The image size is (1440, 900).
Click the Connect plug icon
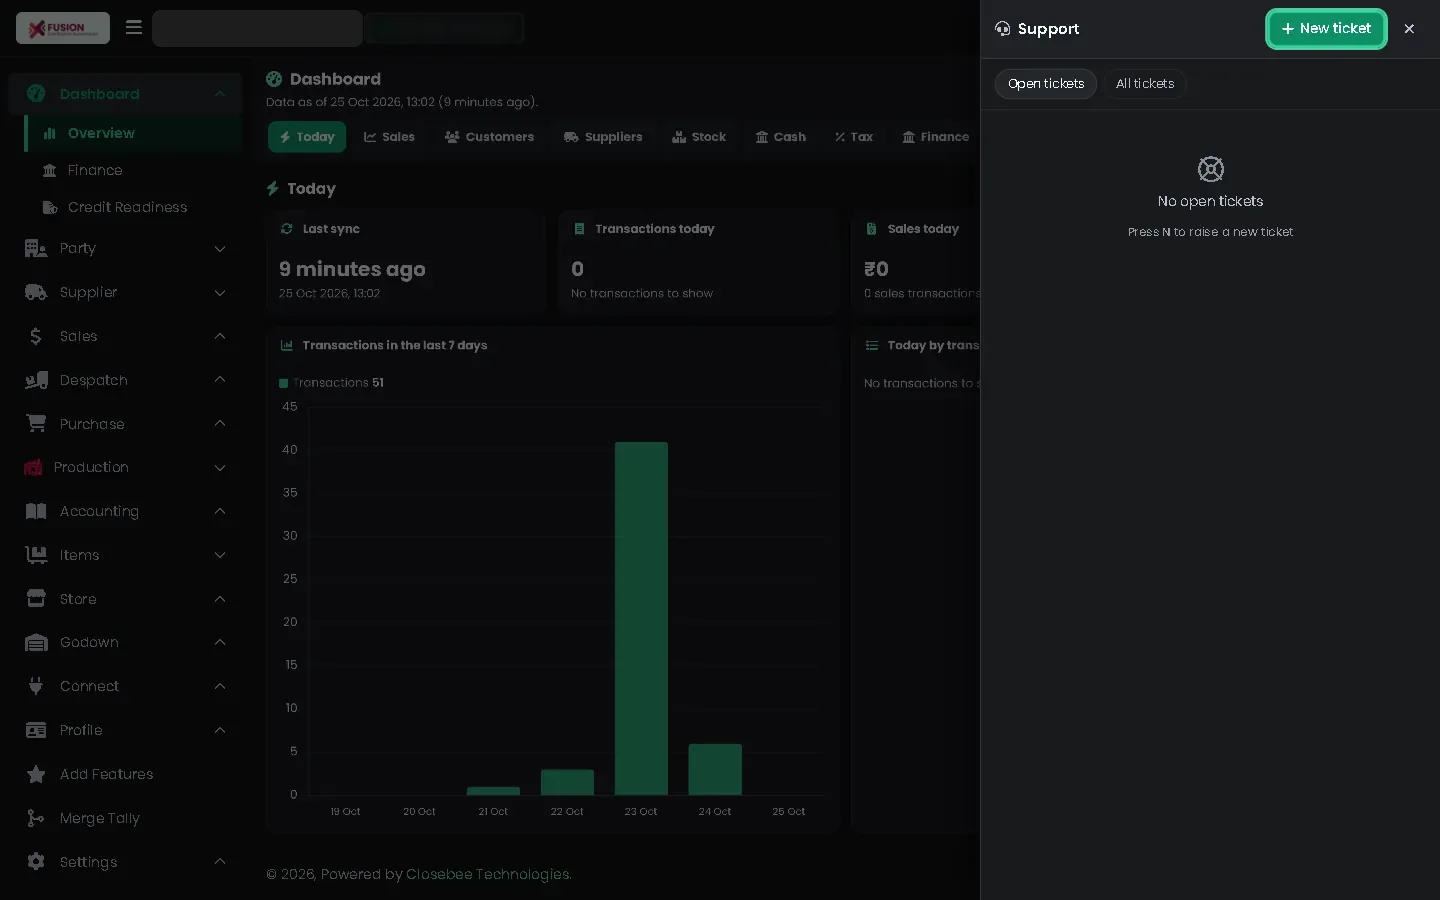click(x=36, y=686)
